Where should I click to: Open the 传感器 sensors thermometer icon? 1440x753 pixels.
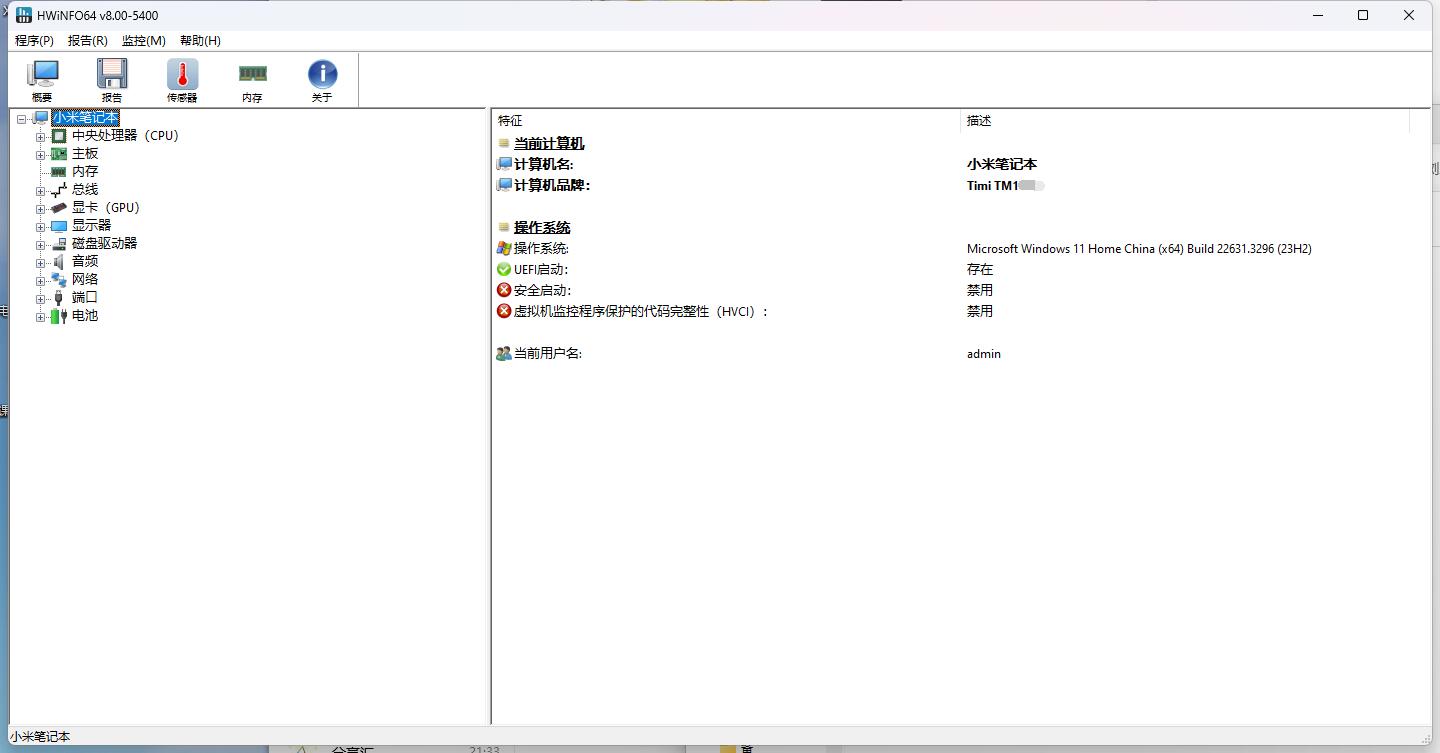182,80
